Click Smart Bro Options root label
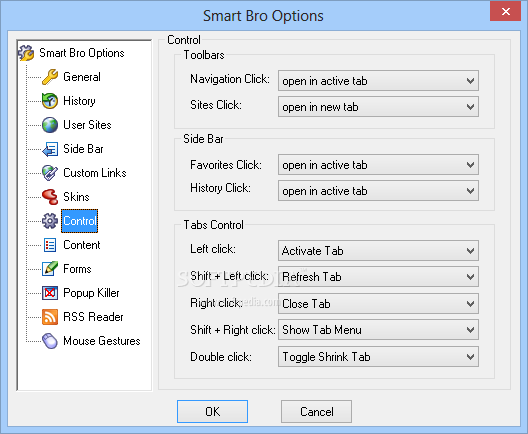 pos(82,53)
